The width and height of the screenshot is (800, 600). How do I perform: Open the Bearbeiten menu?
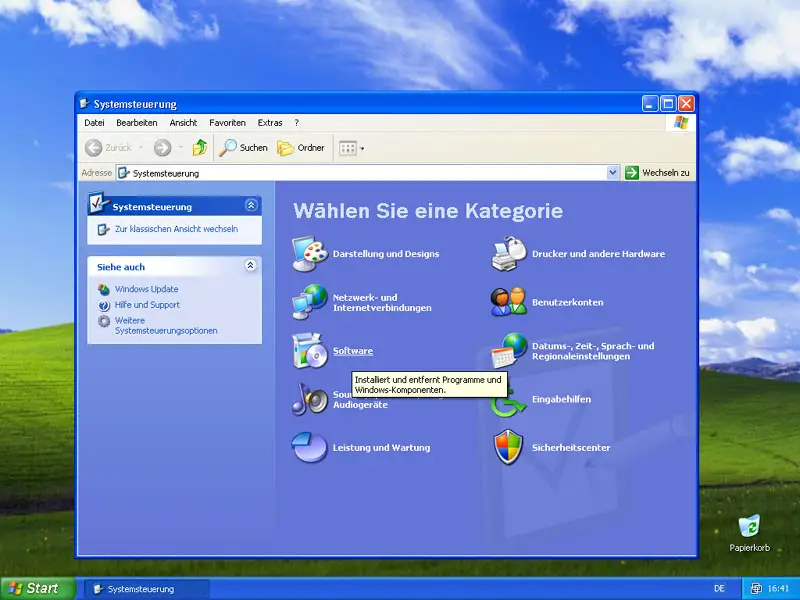(137, 123)
